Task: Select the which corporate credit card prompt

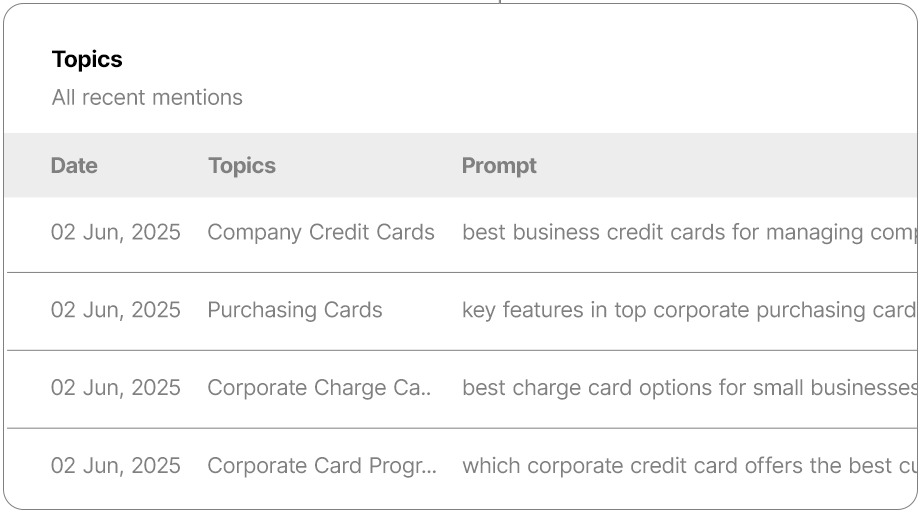Action: coord(688,467)
